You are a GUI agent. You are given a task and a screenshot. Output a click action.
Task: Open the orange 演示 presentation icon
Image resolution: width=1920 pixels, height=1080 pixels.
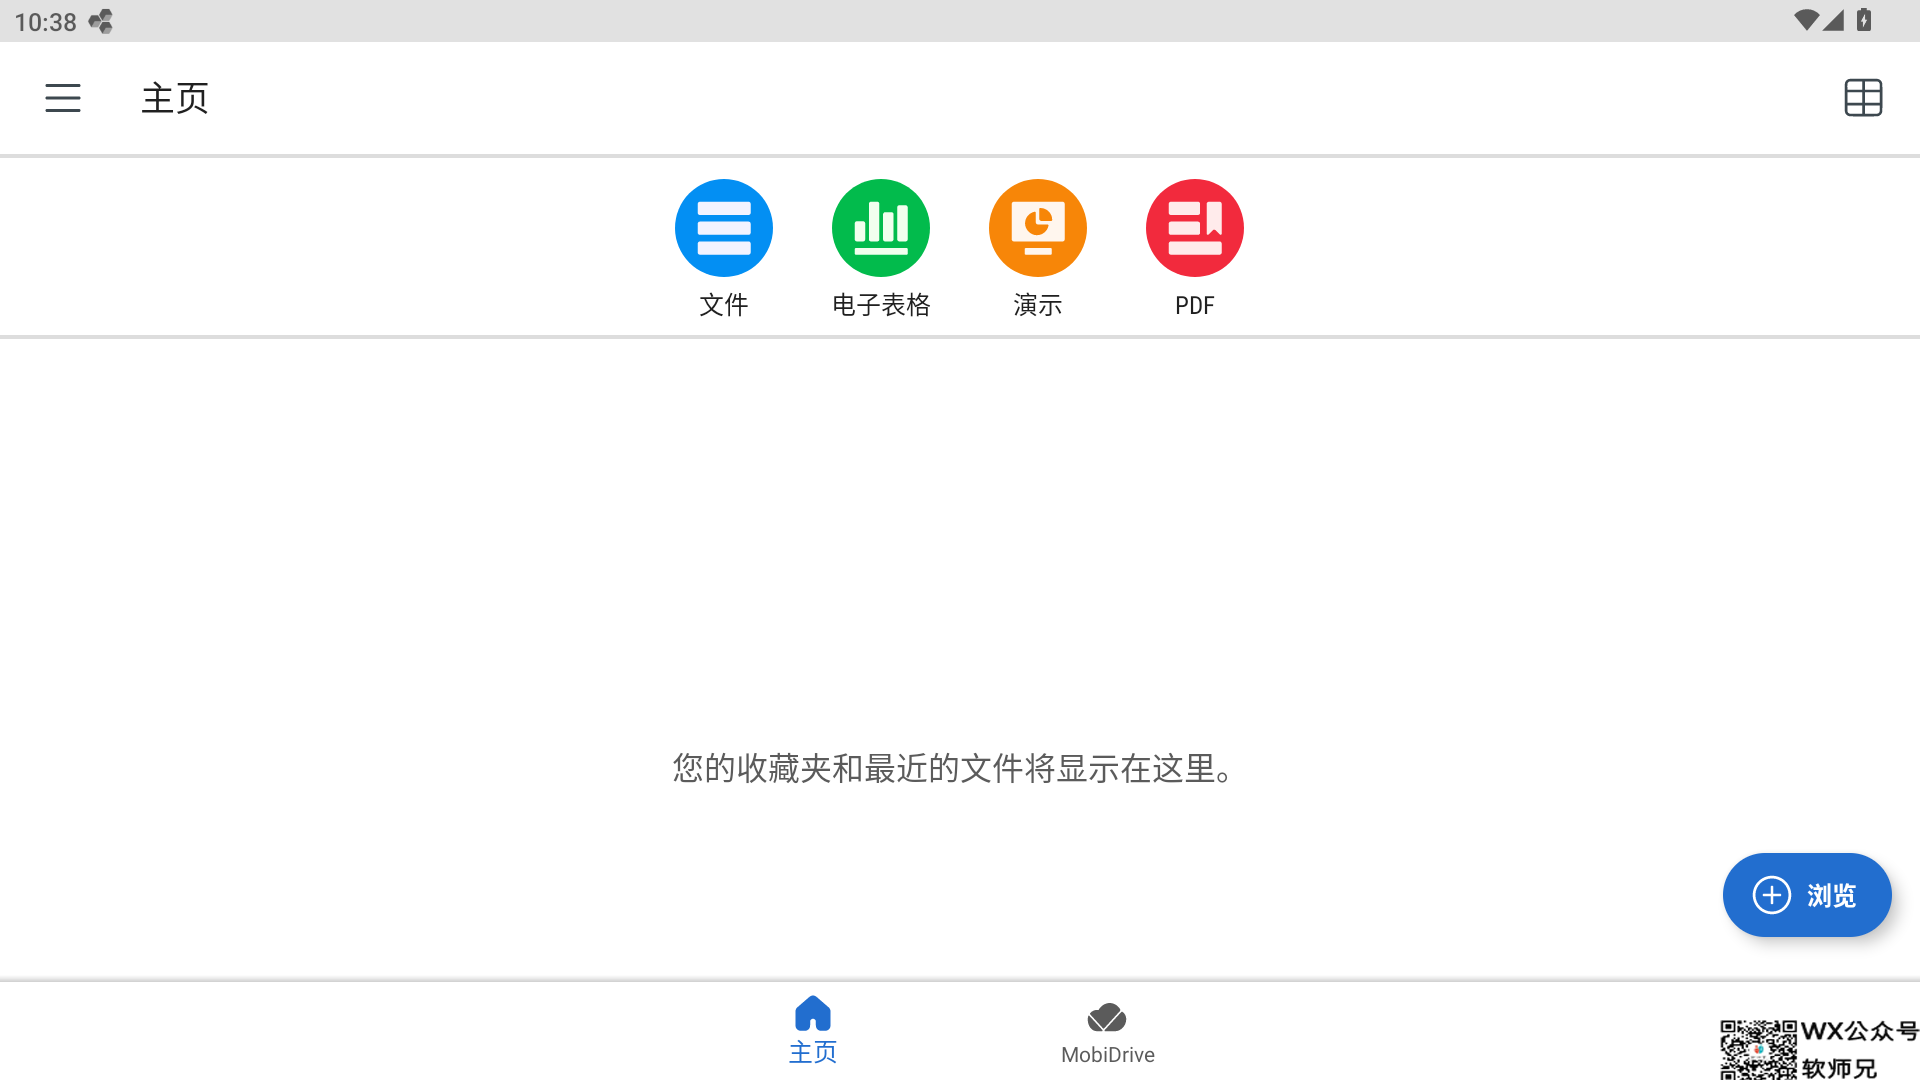coord(1037,227)
